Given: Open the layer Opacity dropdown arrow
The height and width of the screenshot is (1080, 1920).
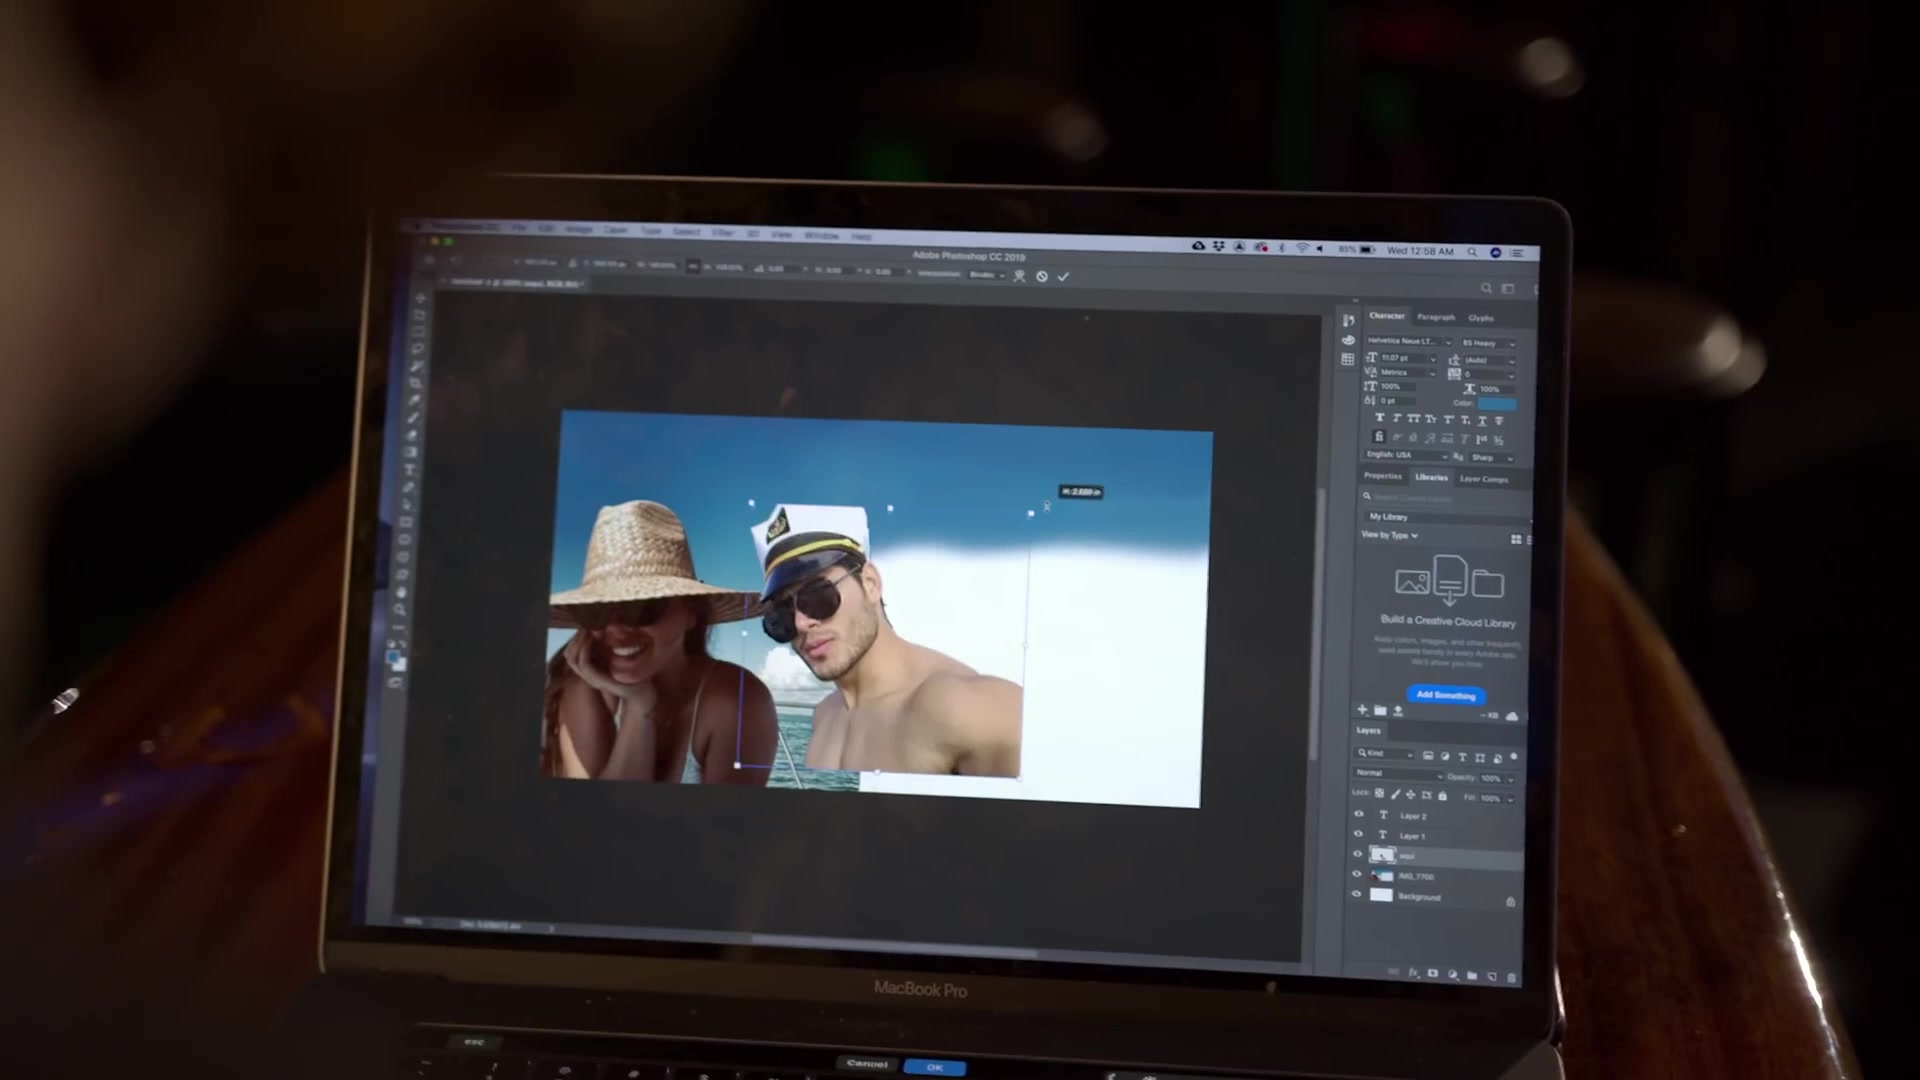Looking at the screenshot, I should click(1510, 779).
